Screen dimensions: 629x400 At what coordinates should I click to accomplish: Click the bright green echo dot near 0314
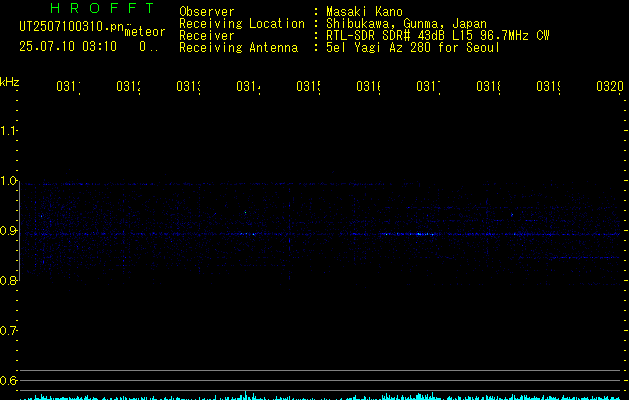(x=245, y=213)
